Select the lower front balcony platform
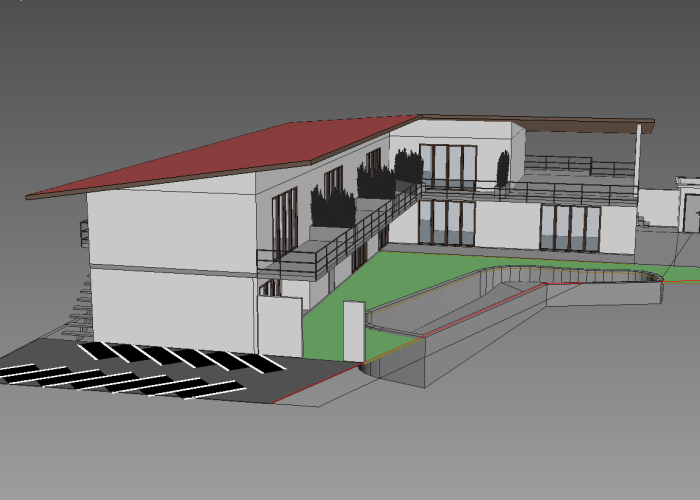The height and width of the screenshot is (500, 700). 290,263
